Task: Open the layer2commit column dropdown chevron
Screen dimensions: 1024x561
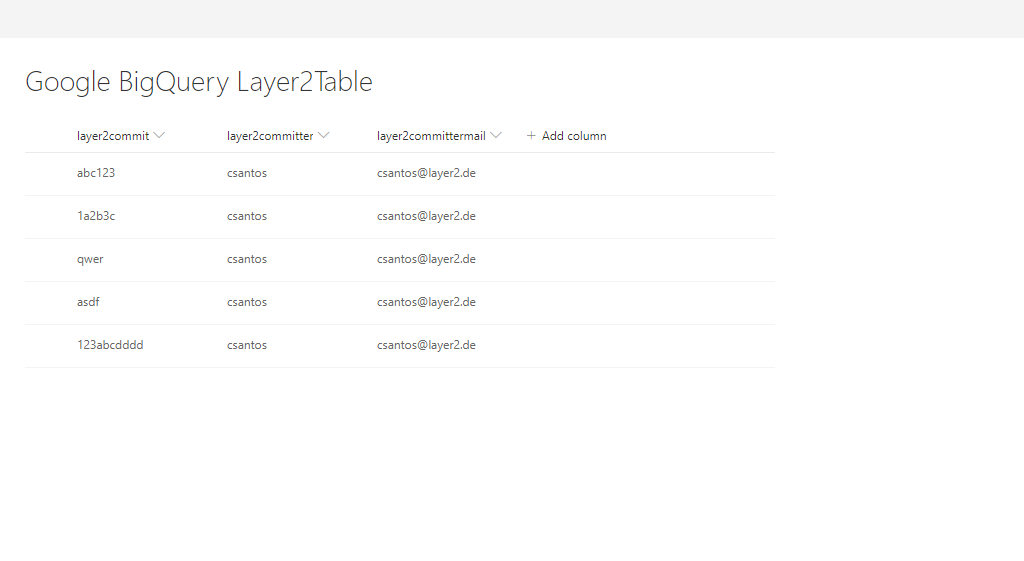Action: coord(159,135)
